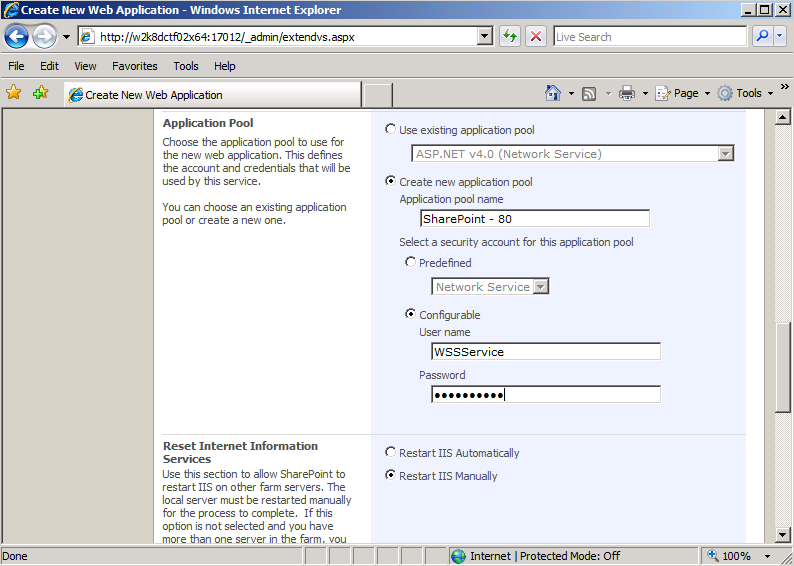Viewport: 794px width, 566px height.
Task: Click the scrollbar down arrow
Action: (782, 535)
